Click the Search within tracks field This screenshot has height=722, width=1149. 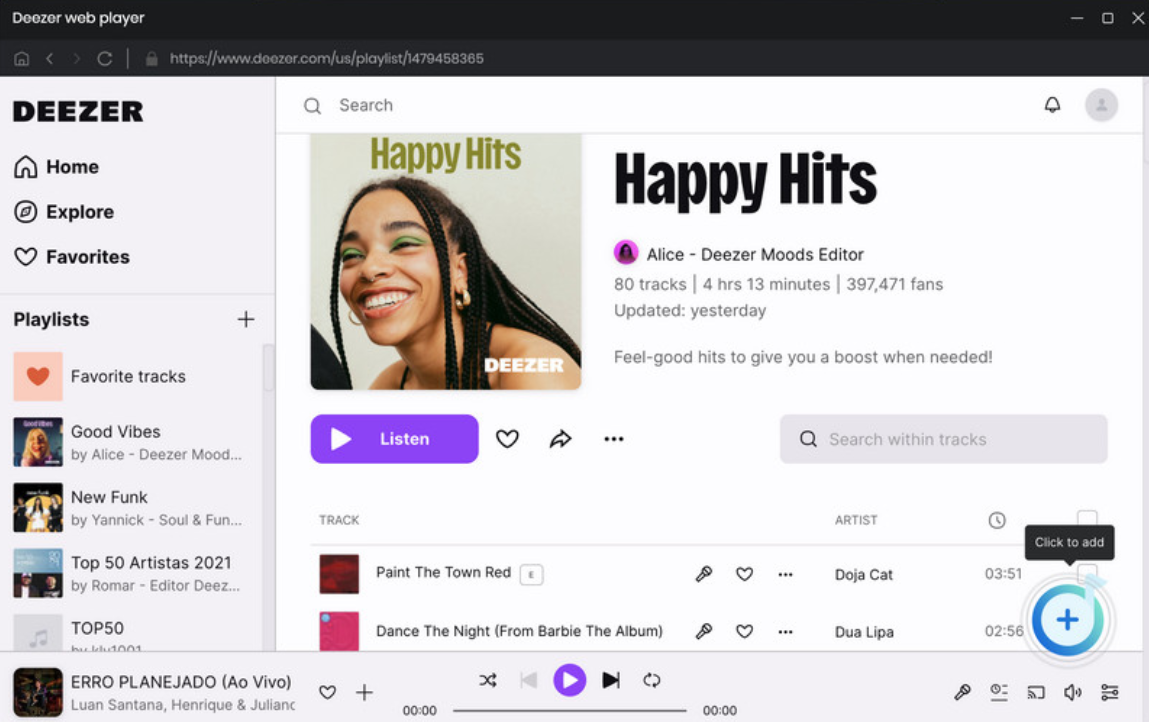click(x=943, y=439)
